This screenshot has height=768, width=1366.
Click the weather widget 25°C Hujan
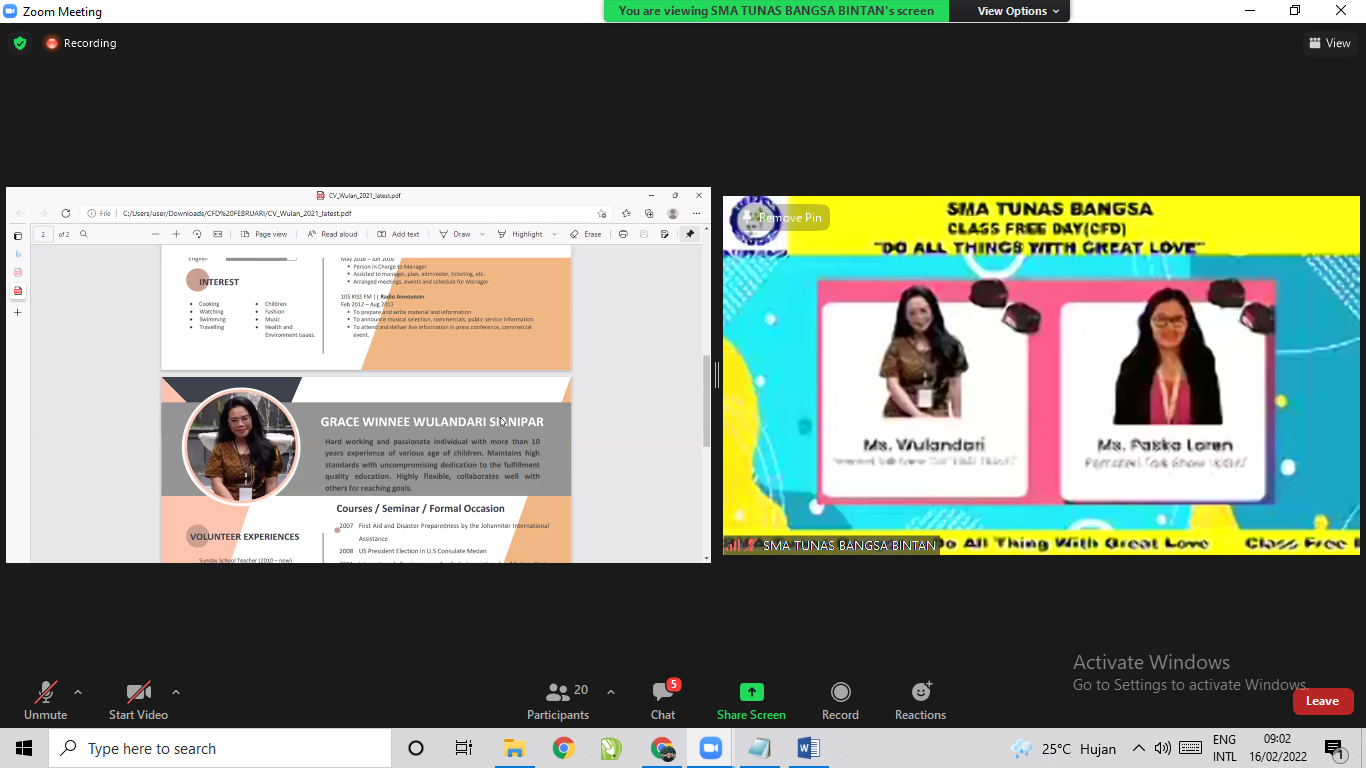1063,748
